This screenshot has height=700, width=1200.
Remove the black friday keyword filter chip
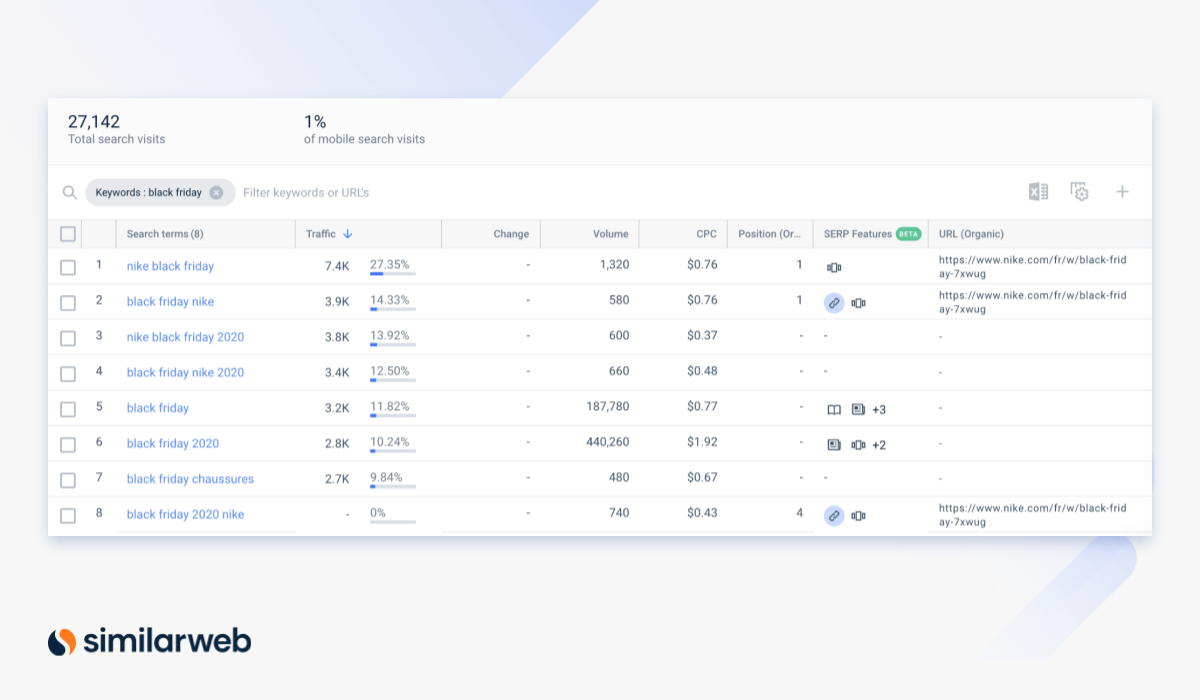tap(216, 193)
